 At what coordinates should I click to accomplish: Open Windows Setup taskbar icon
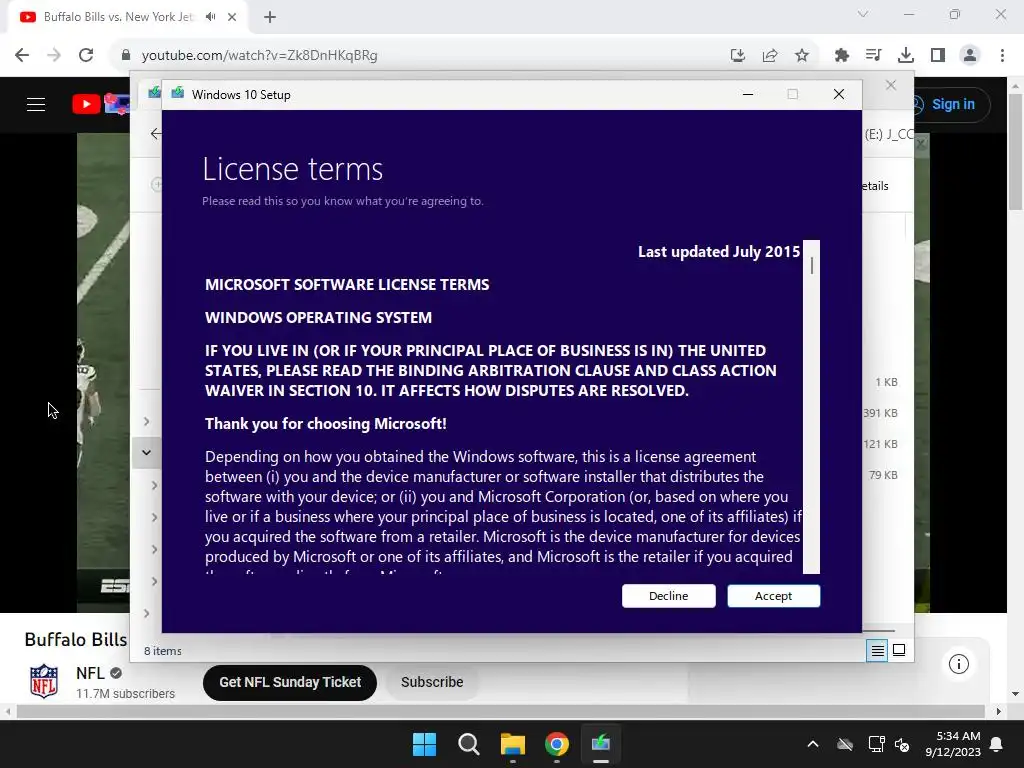coord(601,744)
